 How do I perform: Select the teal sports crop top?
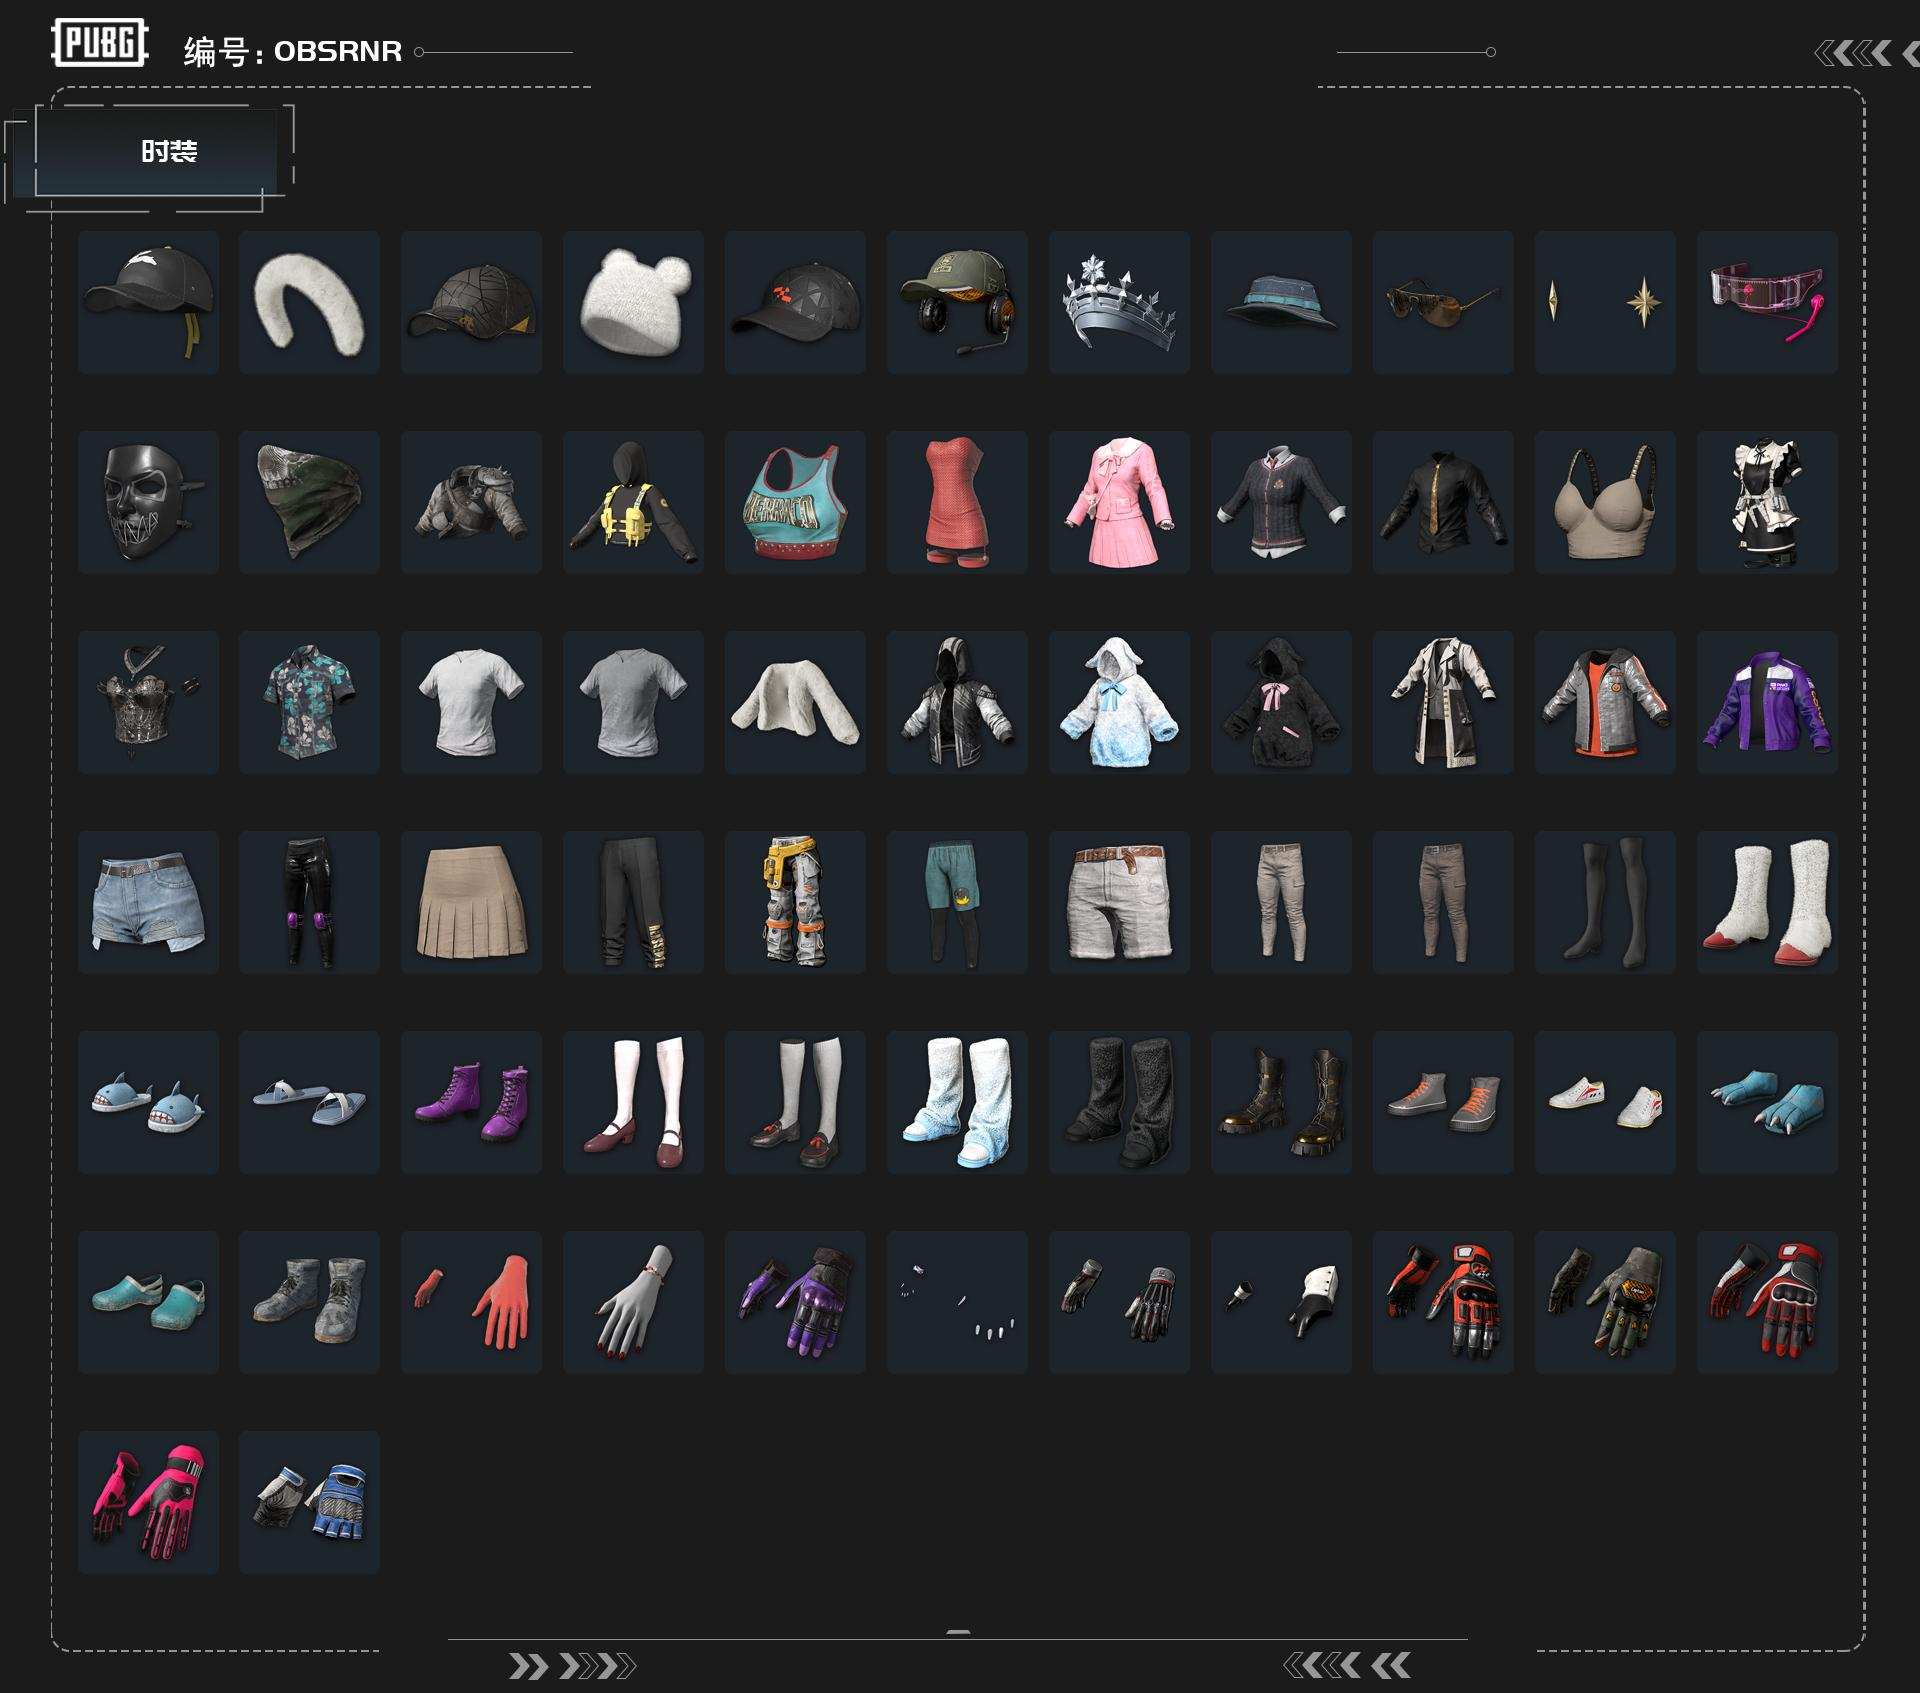795,502
